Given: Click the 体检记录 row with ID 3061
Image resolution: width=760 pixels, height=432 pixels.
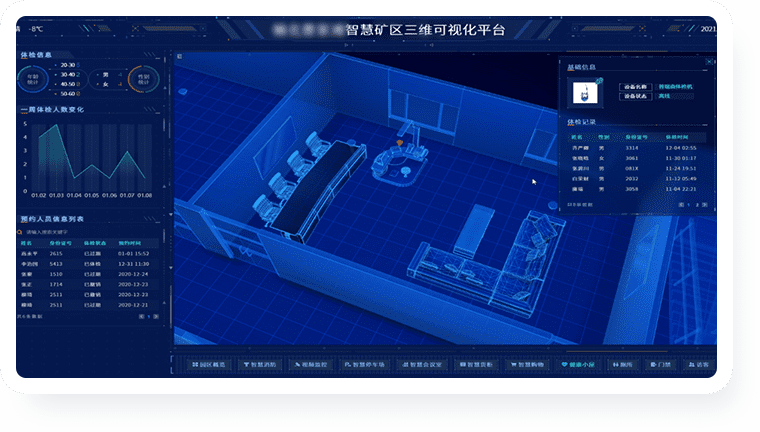Looking at the screenshot, I should tap(636, 158).
